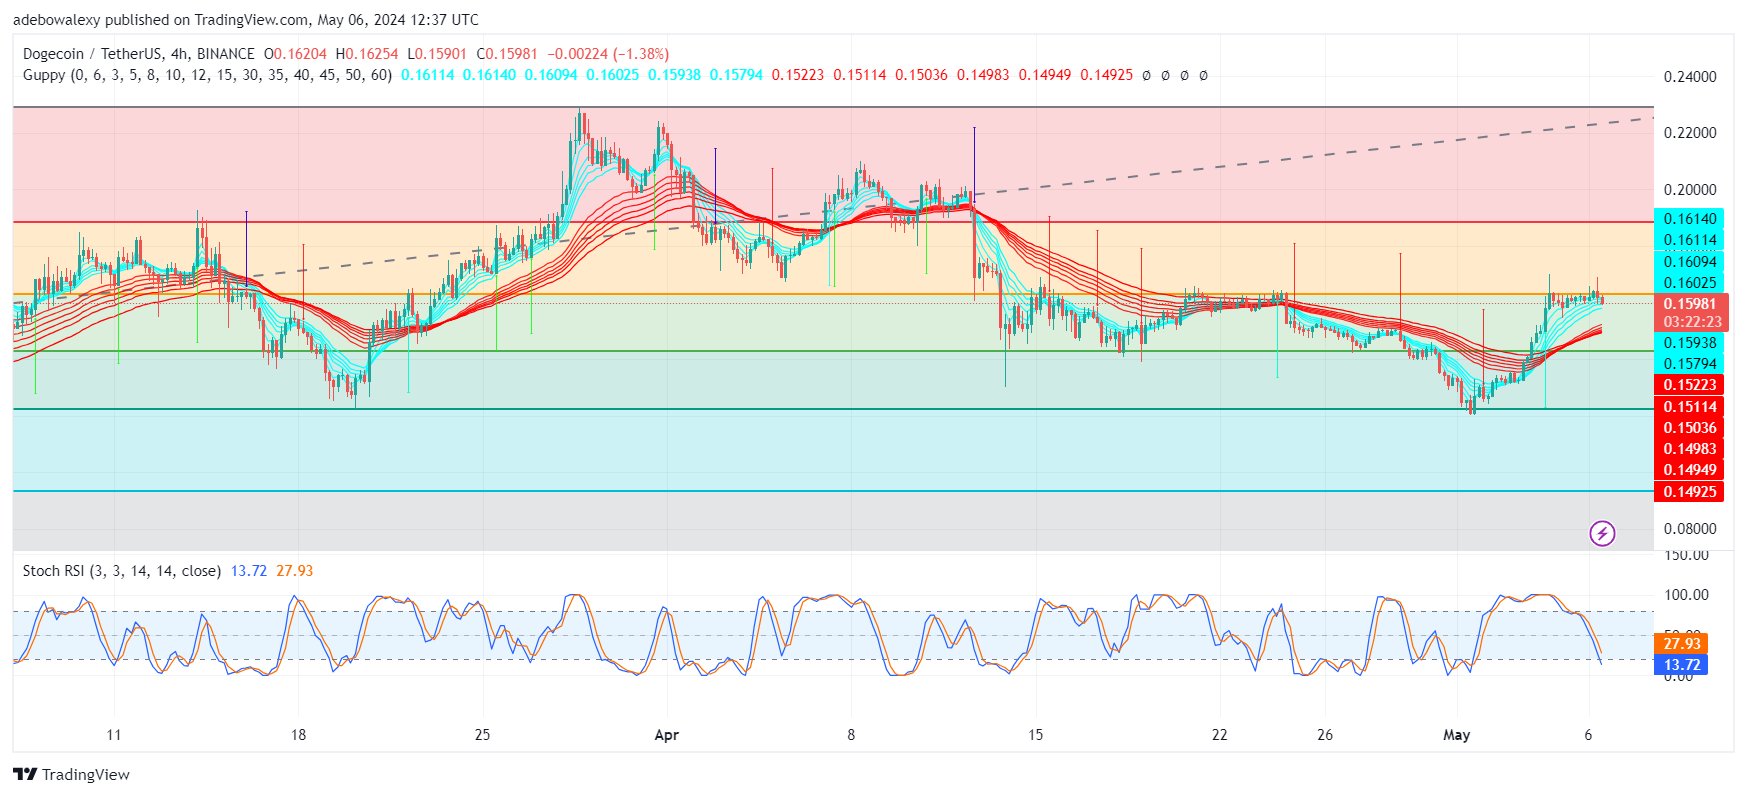The image size is (1747, 796).
Task: Click the 8 date label on time axis
Action: [x=851, y=735]
